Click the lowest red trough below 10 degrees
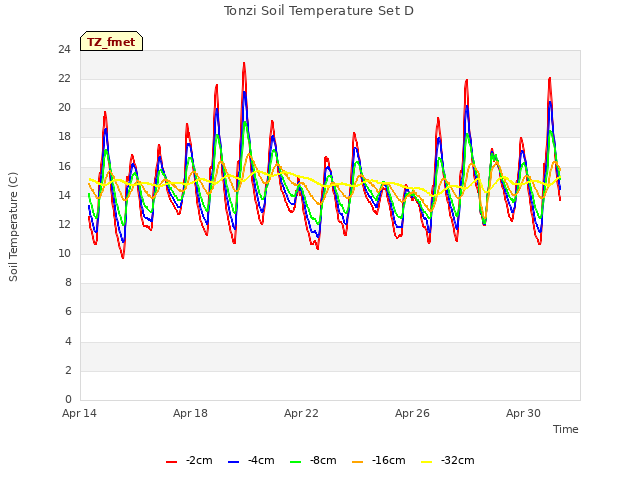This screenshot has height=480, width=640. tap(123, 258)
